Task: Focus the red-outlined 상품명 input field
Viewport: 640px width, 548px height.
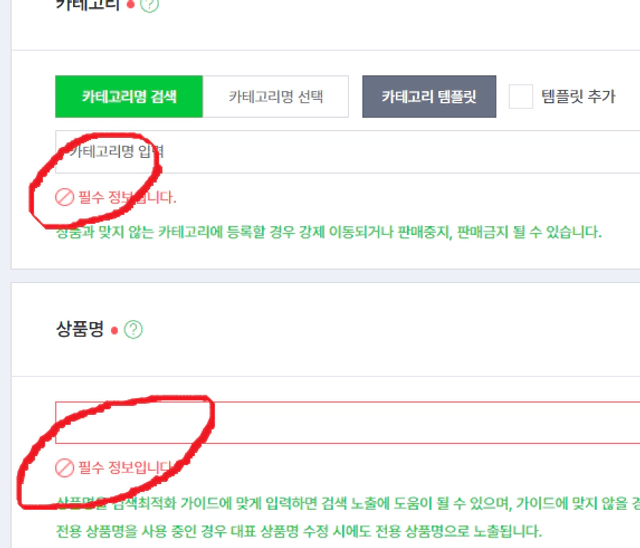Action: click(x=348, y=423)
